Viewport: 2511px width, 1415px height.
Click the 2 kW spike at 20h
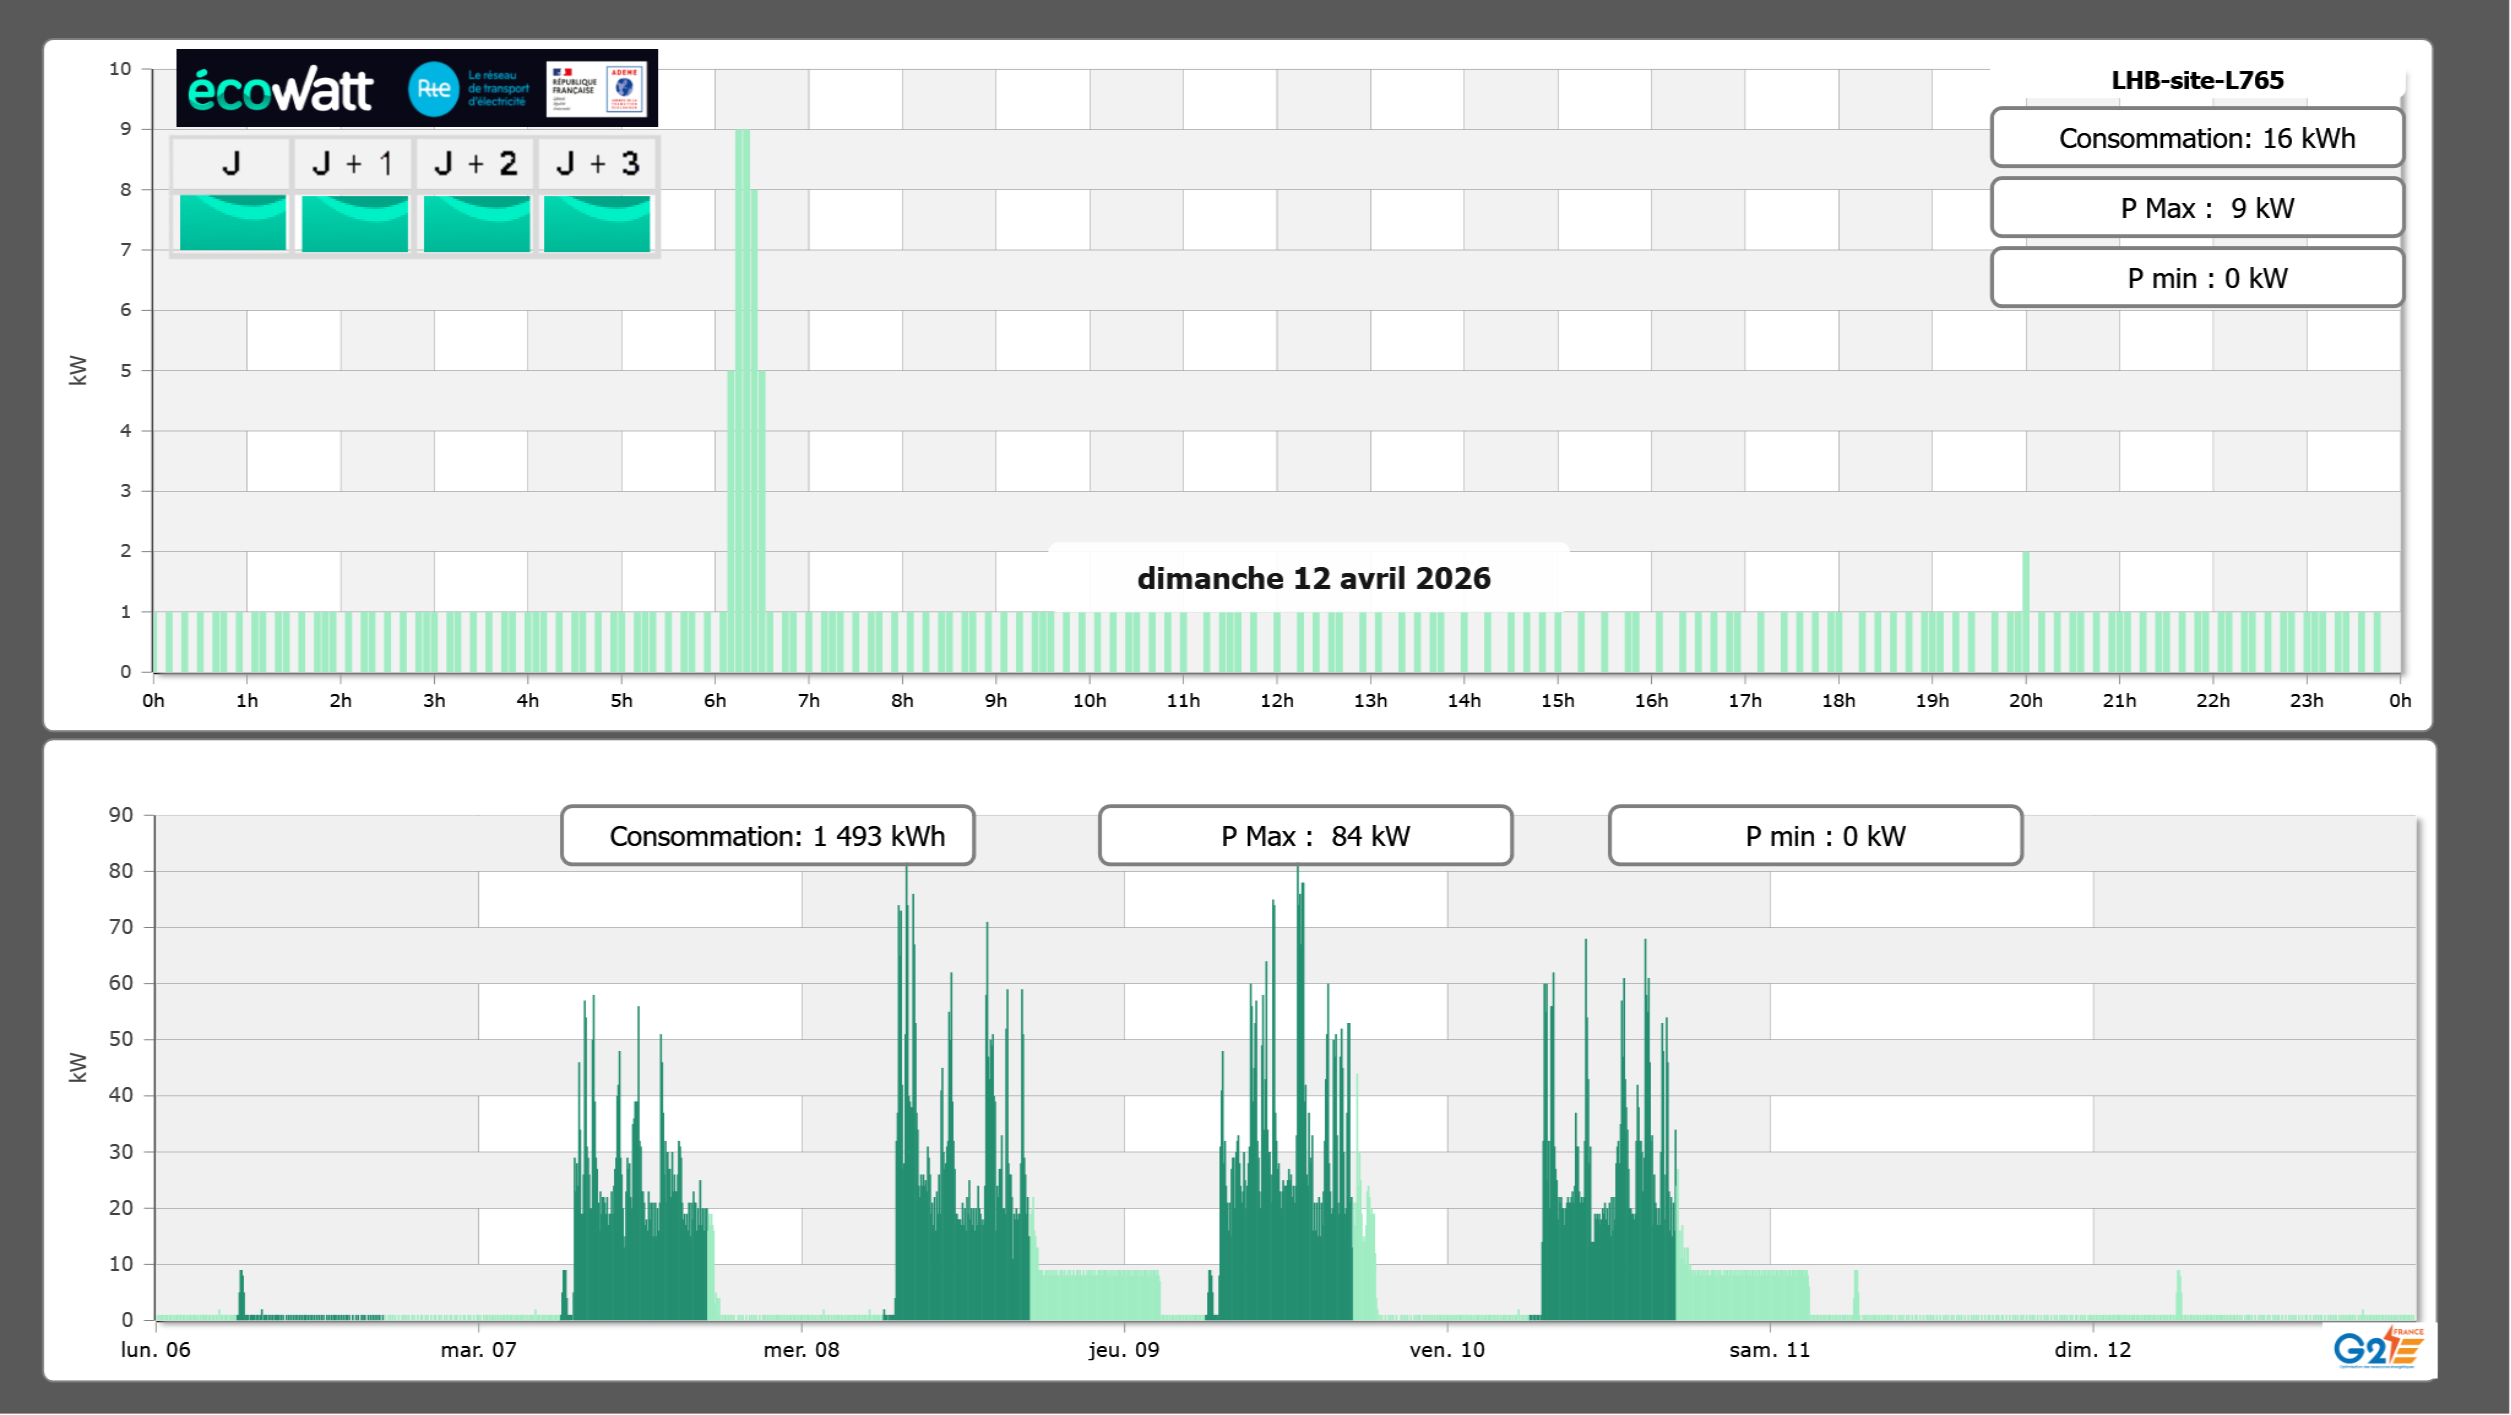point(2026,580)
